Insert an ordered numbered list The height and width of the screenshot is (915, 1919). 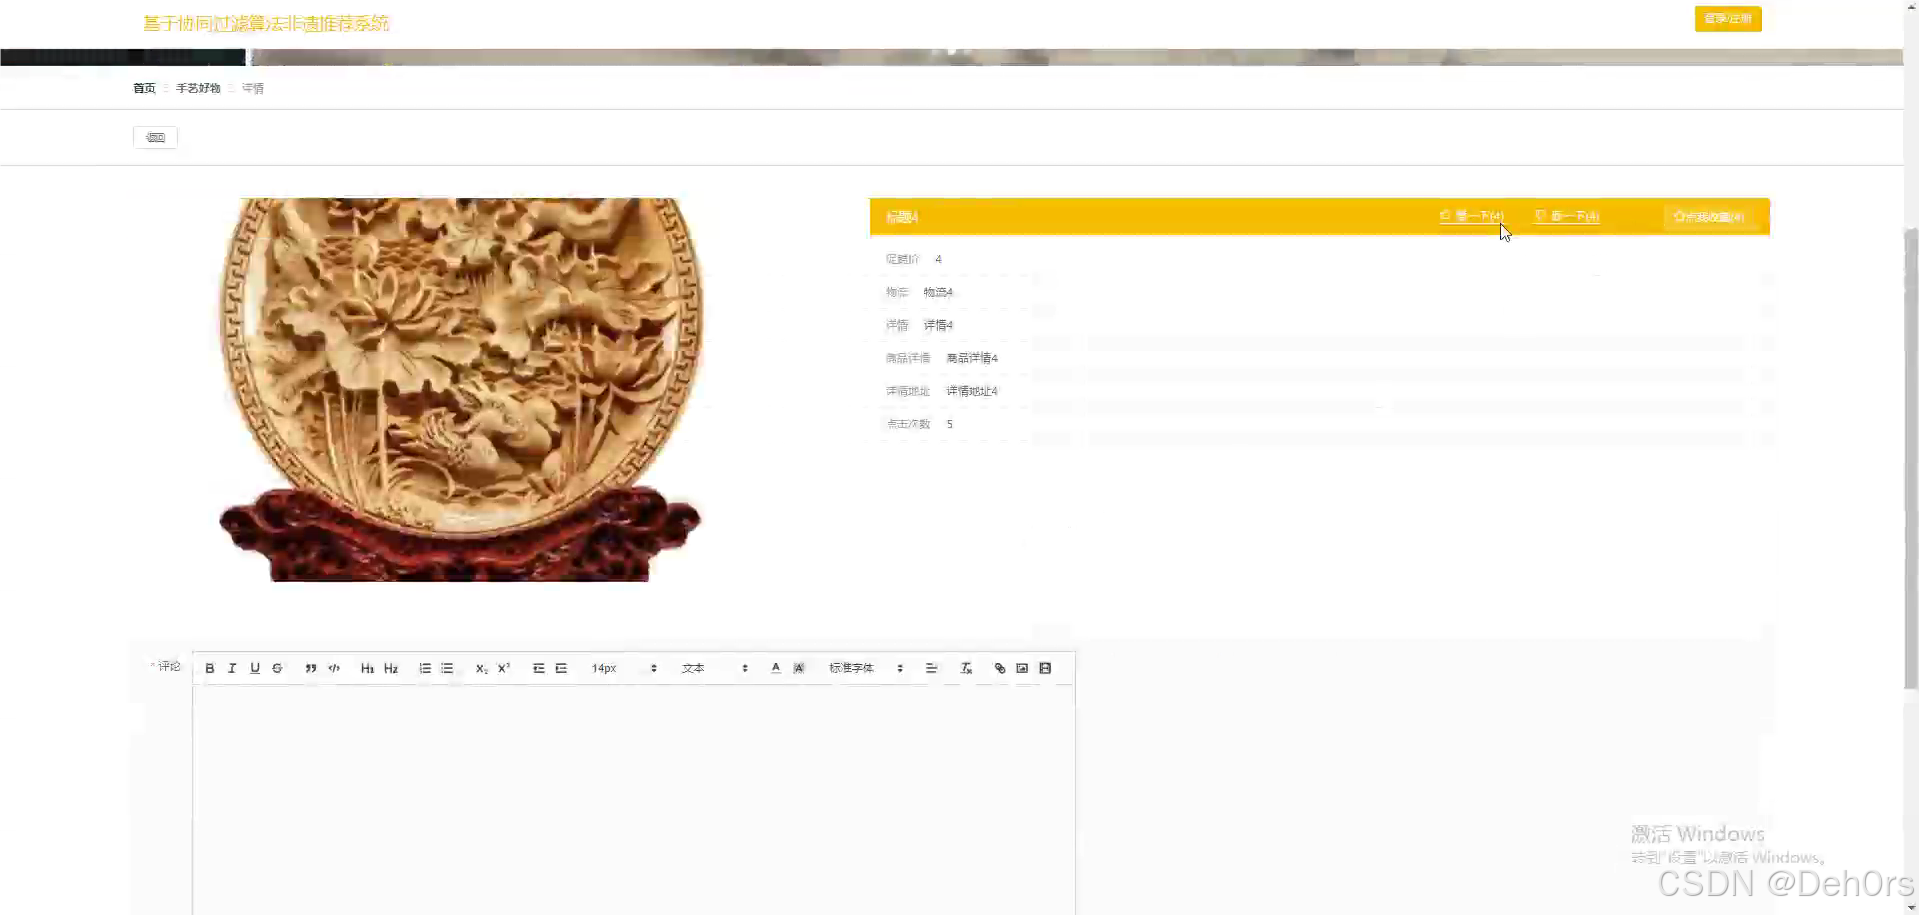(425, 668)
